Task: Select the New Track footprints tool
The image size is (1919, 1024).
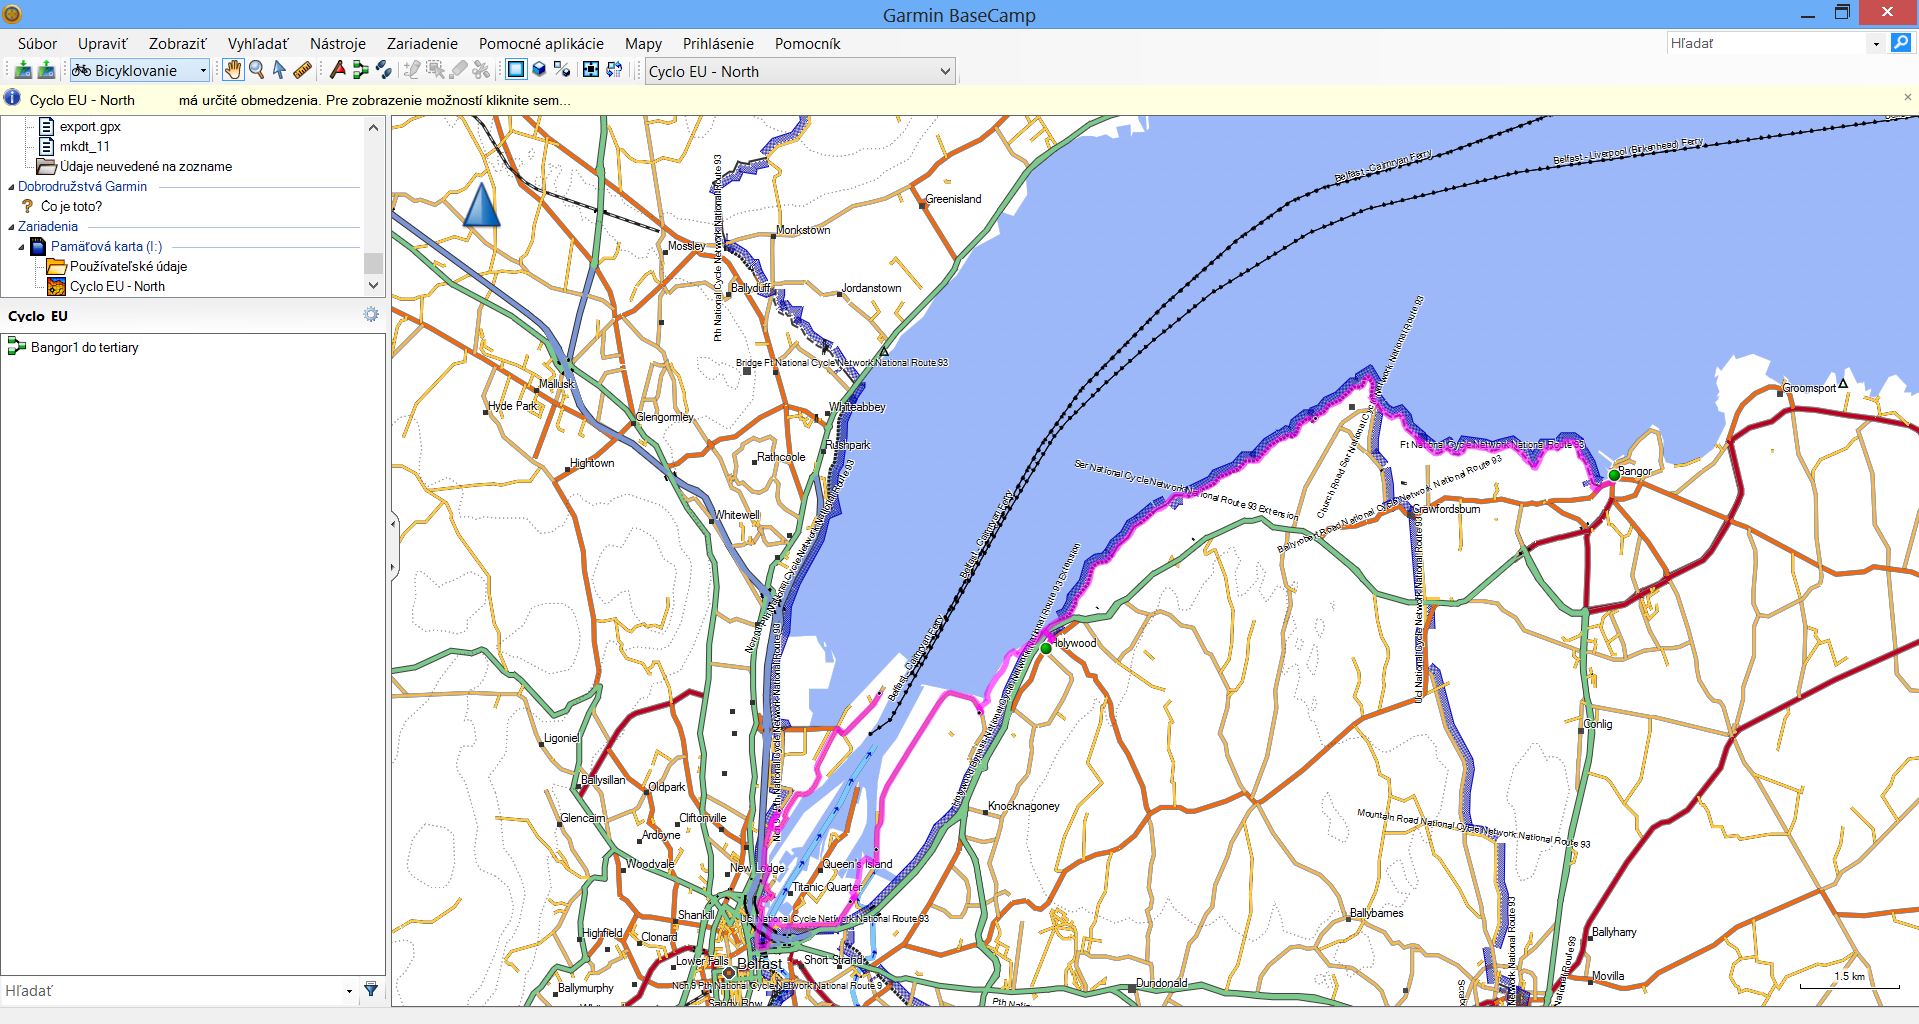Action: point(383,70)
